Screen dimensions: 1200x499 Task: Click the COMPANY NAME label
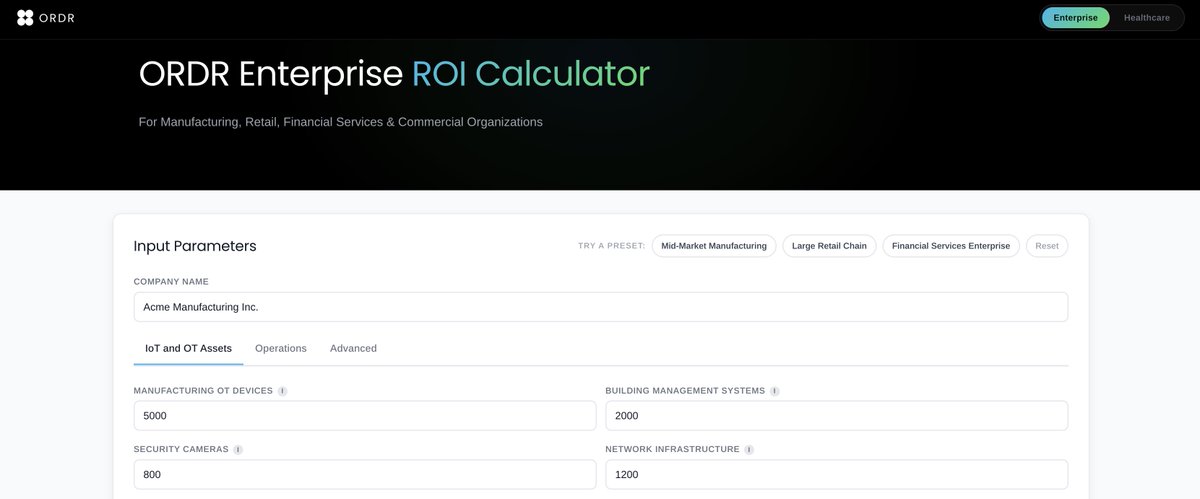(171, 282)
